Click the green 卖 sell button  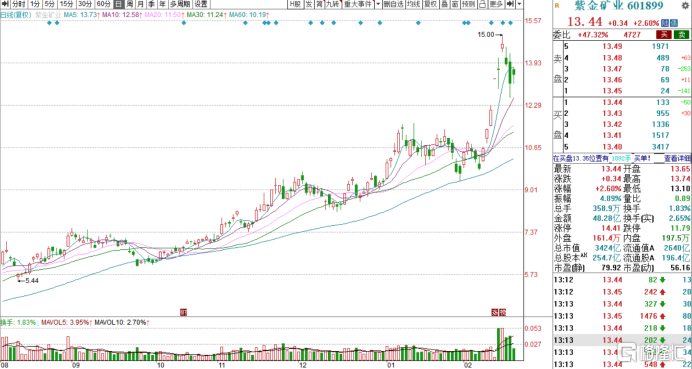(682, 35)
